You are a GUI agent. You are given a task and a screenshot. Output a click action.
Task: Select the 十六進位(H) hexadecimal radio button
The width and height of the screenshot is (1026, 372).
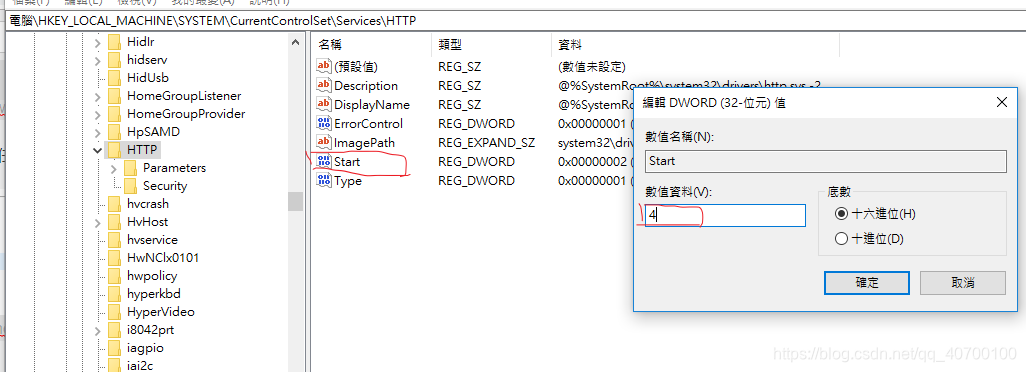pos(841,214)
